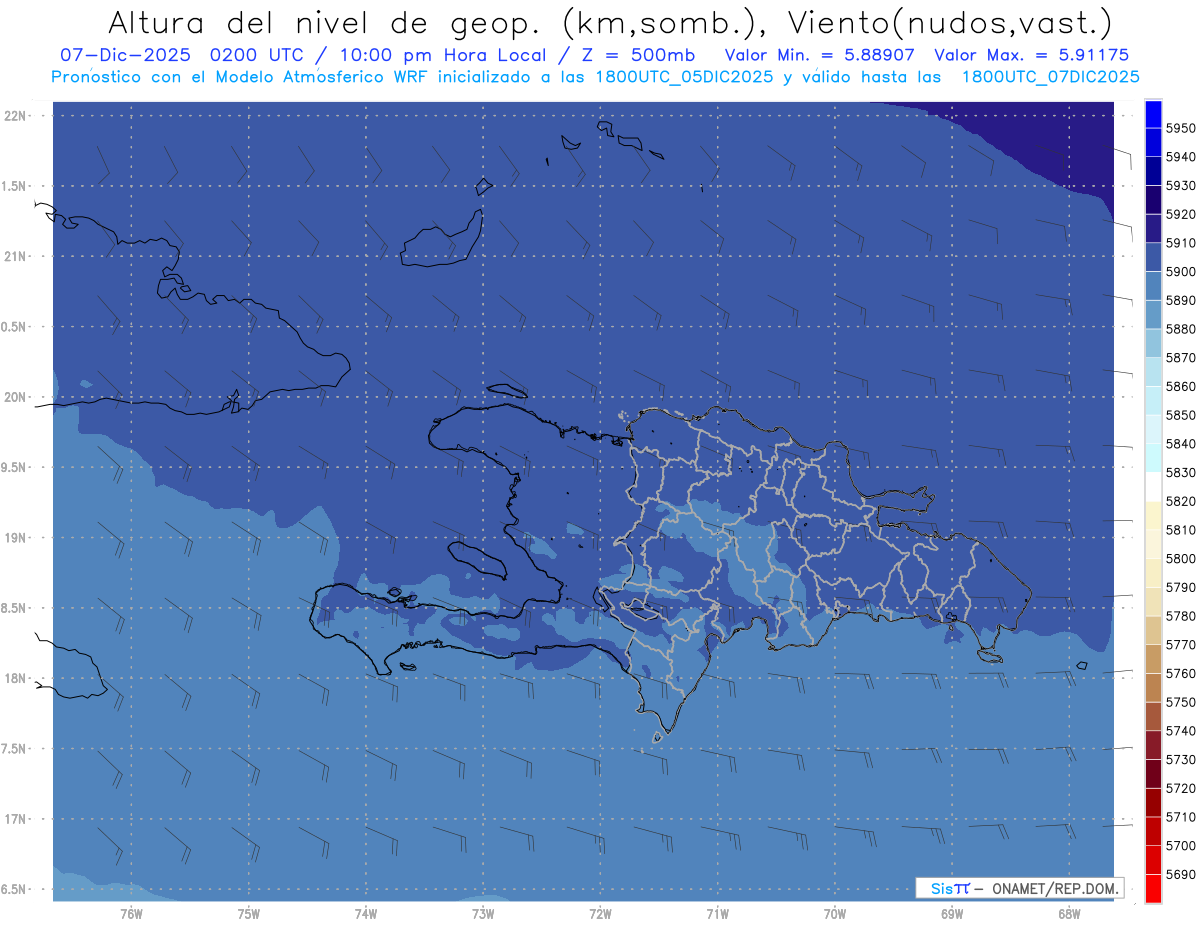
Task: Click the color bar segment between 5890 and 5900
Action: (1153, 286)
